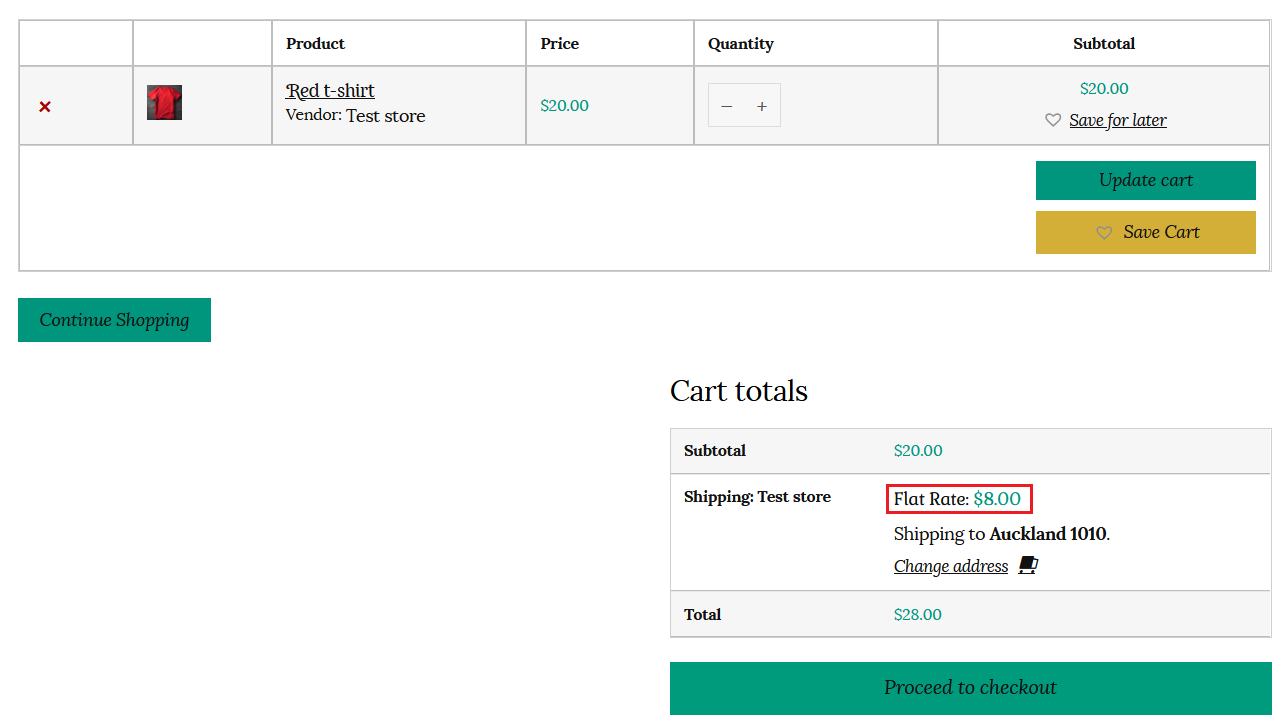Click the quantity field between minus and plus
This screenshot has width=1287, height=728.
[744, 106]
